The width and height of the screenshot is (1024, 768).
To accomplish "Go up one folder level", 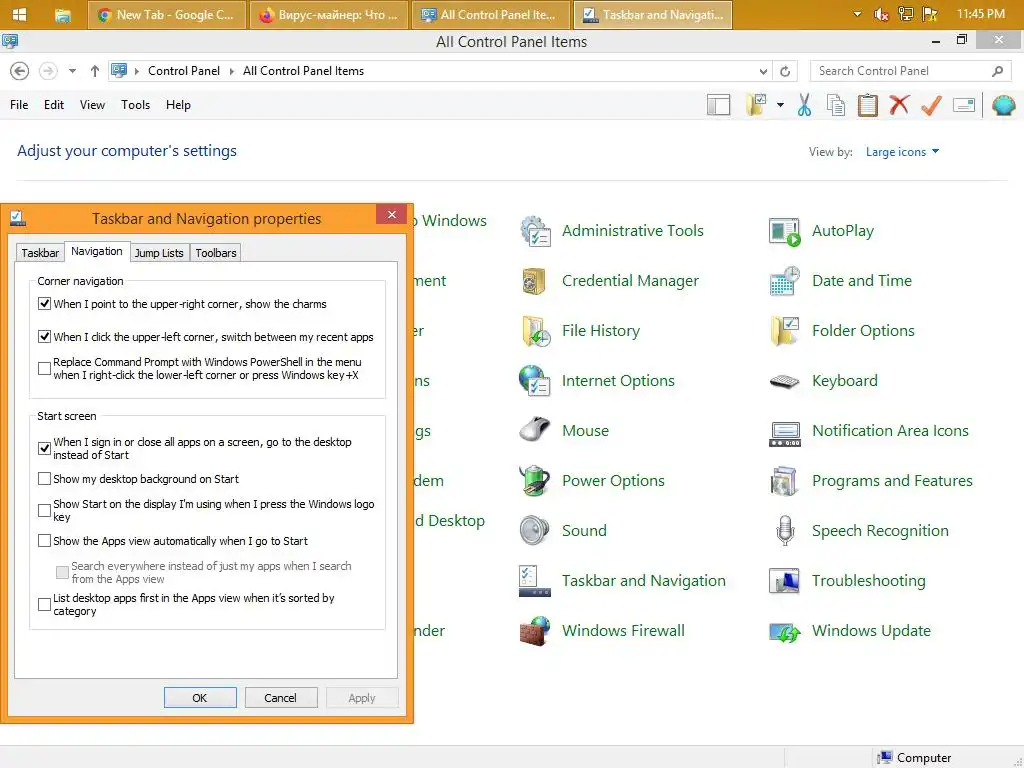I will coord(95,71).
